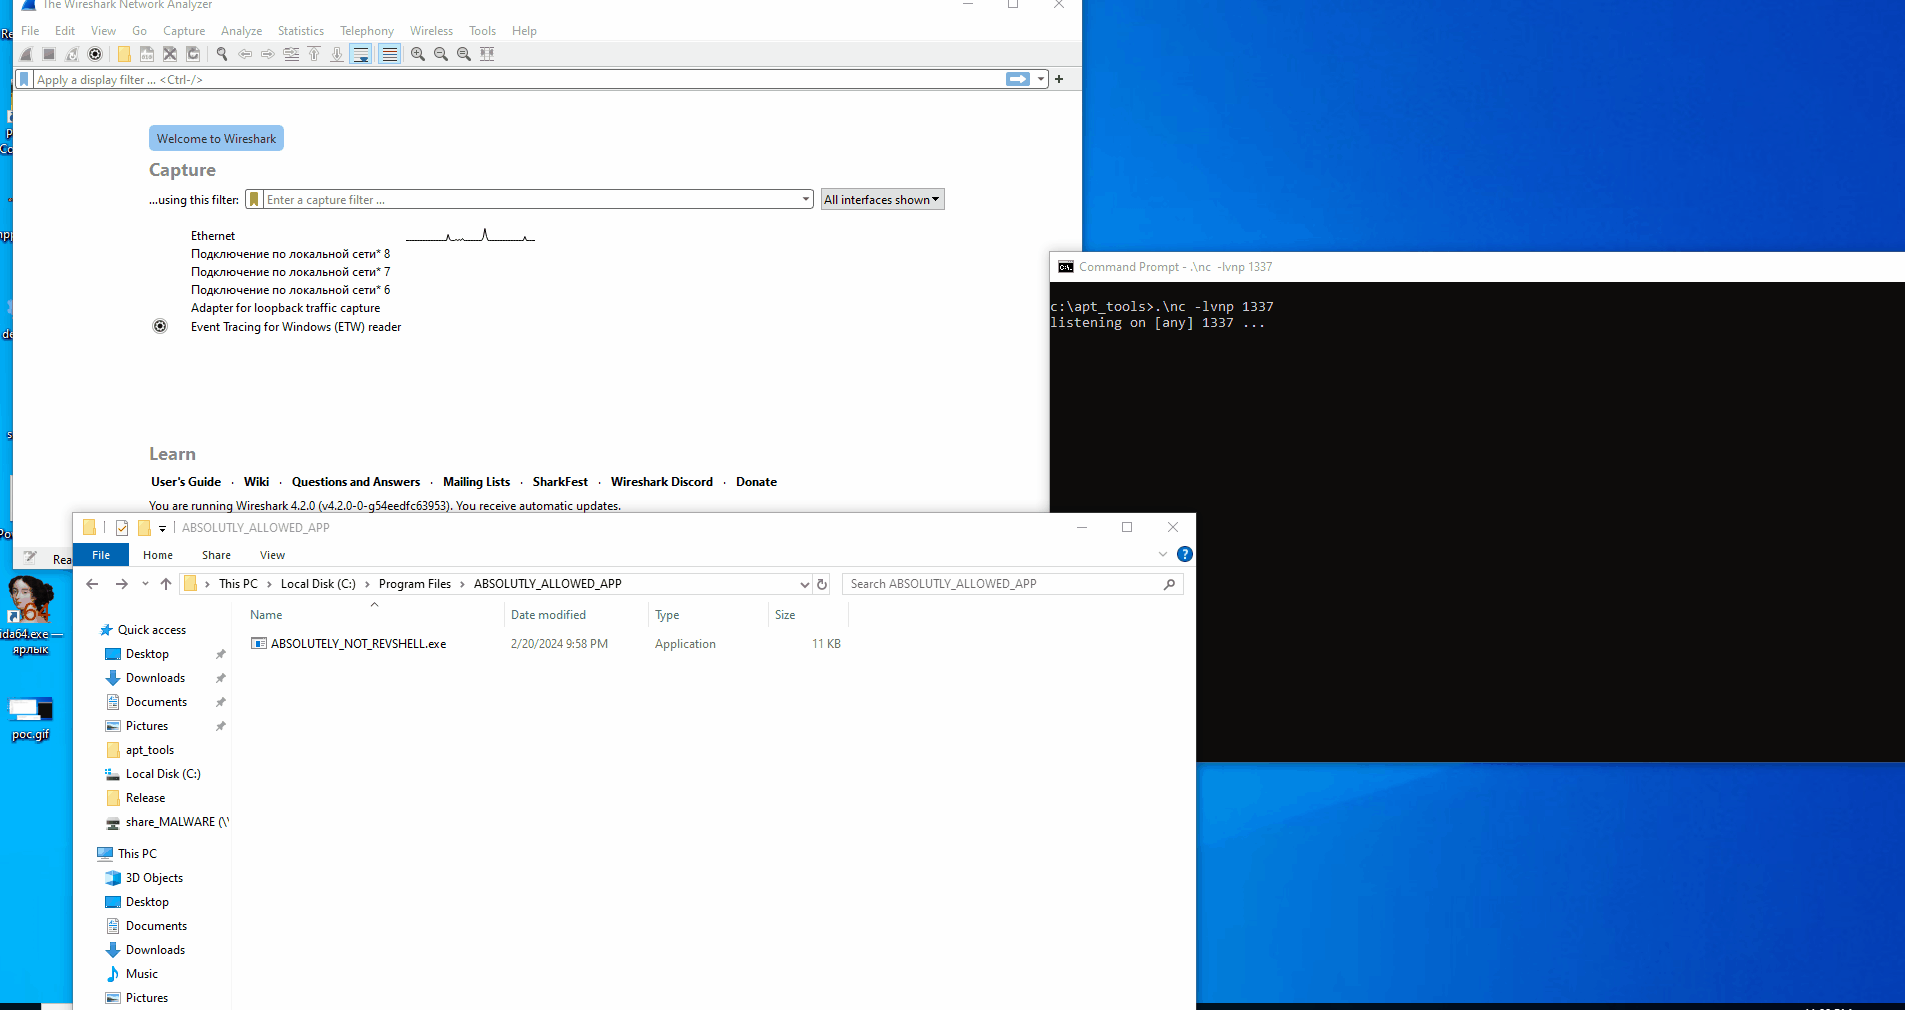Click the Wireshark Discord link
Screen dimensions: 1905x1010
click(x=661, y=482)
